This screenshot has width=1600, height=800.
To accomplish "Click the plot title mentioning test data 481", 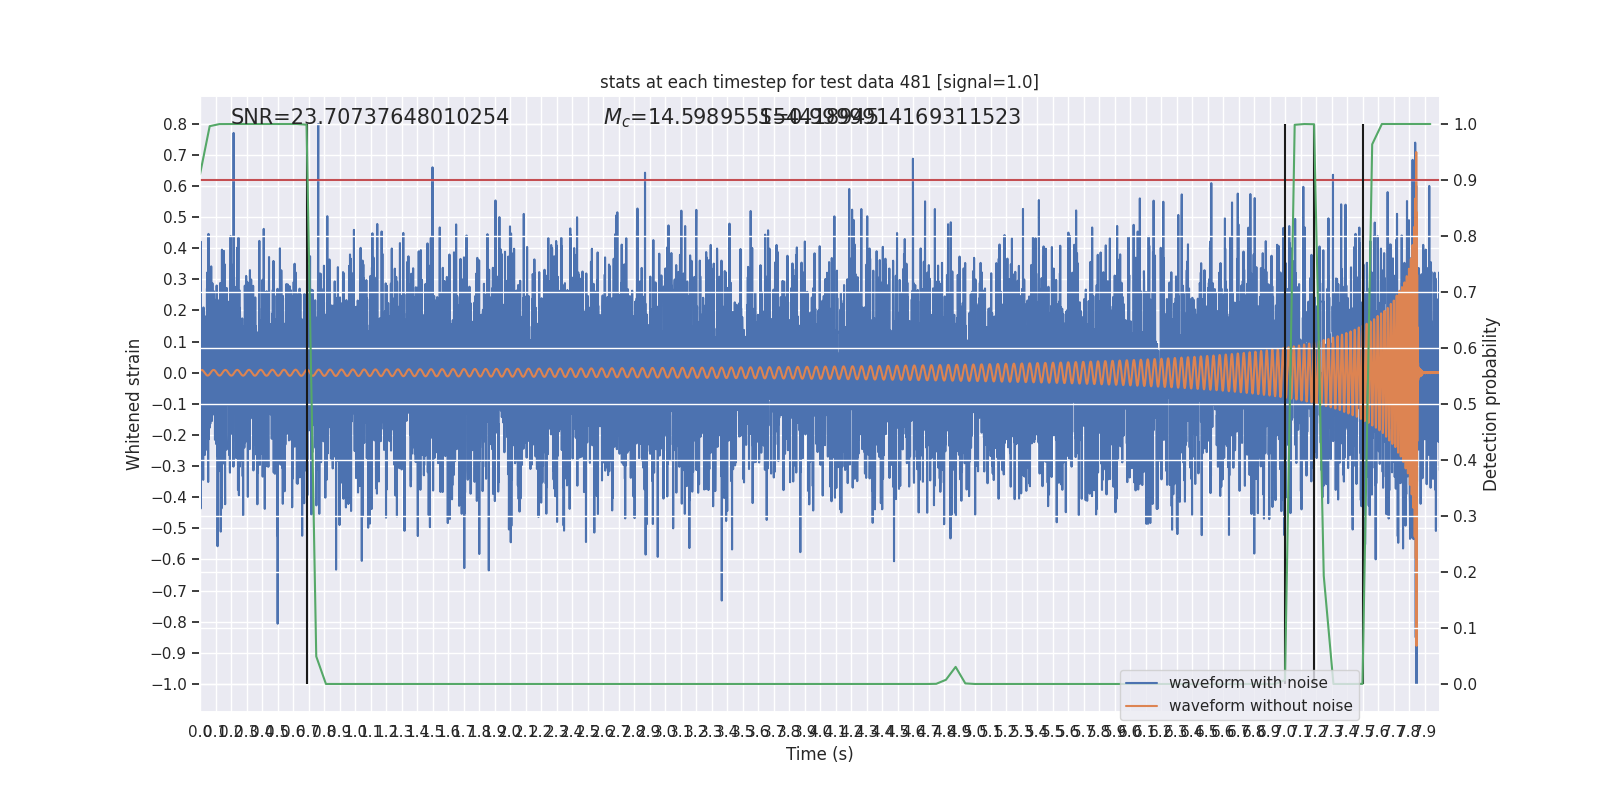I will click(x=819, y=82).
